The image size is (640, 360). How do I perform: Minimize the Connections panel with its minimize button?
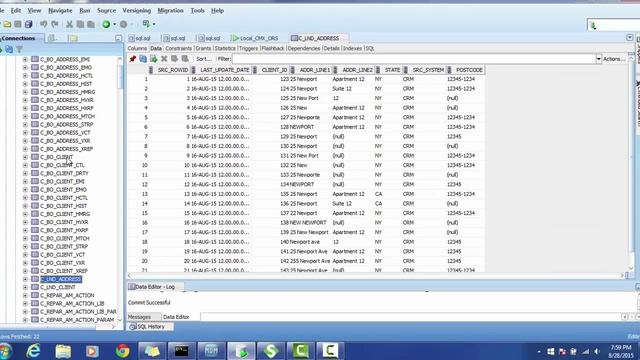(x=118, y=38)
